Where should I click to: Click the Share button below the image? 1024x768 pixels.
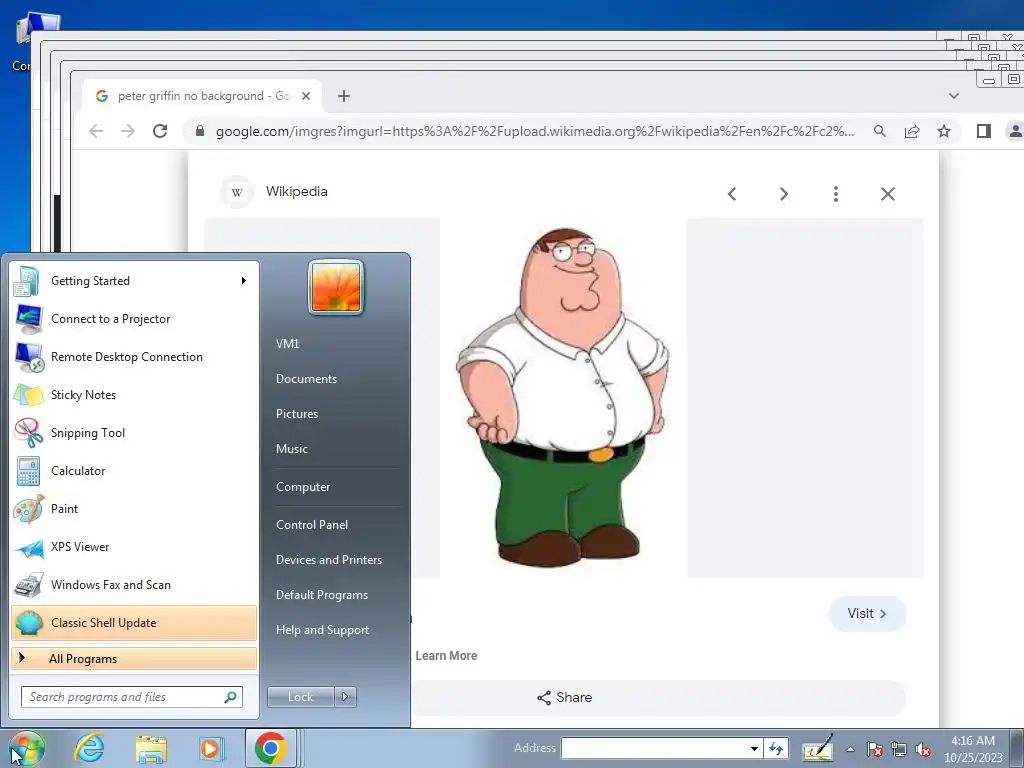[564, 697]
